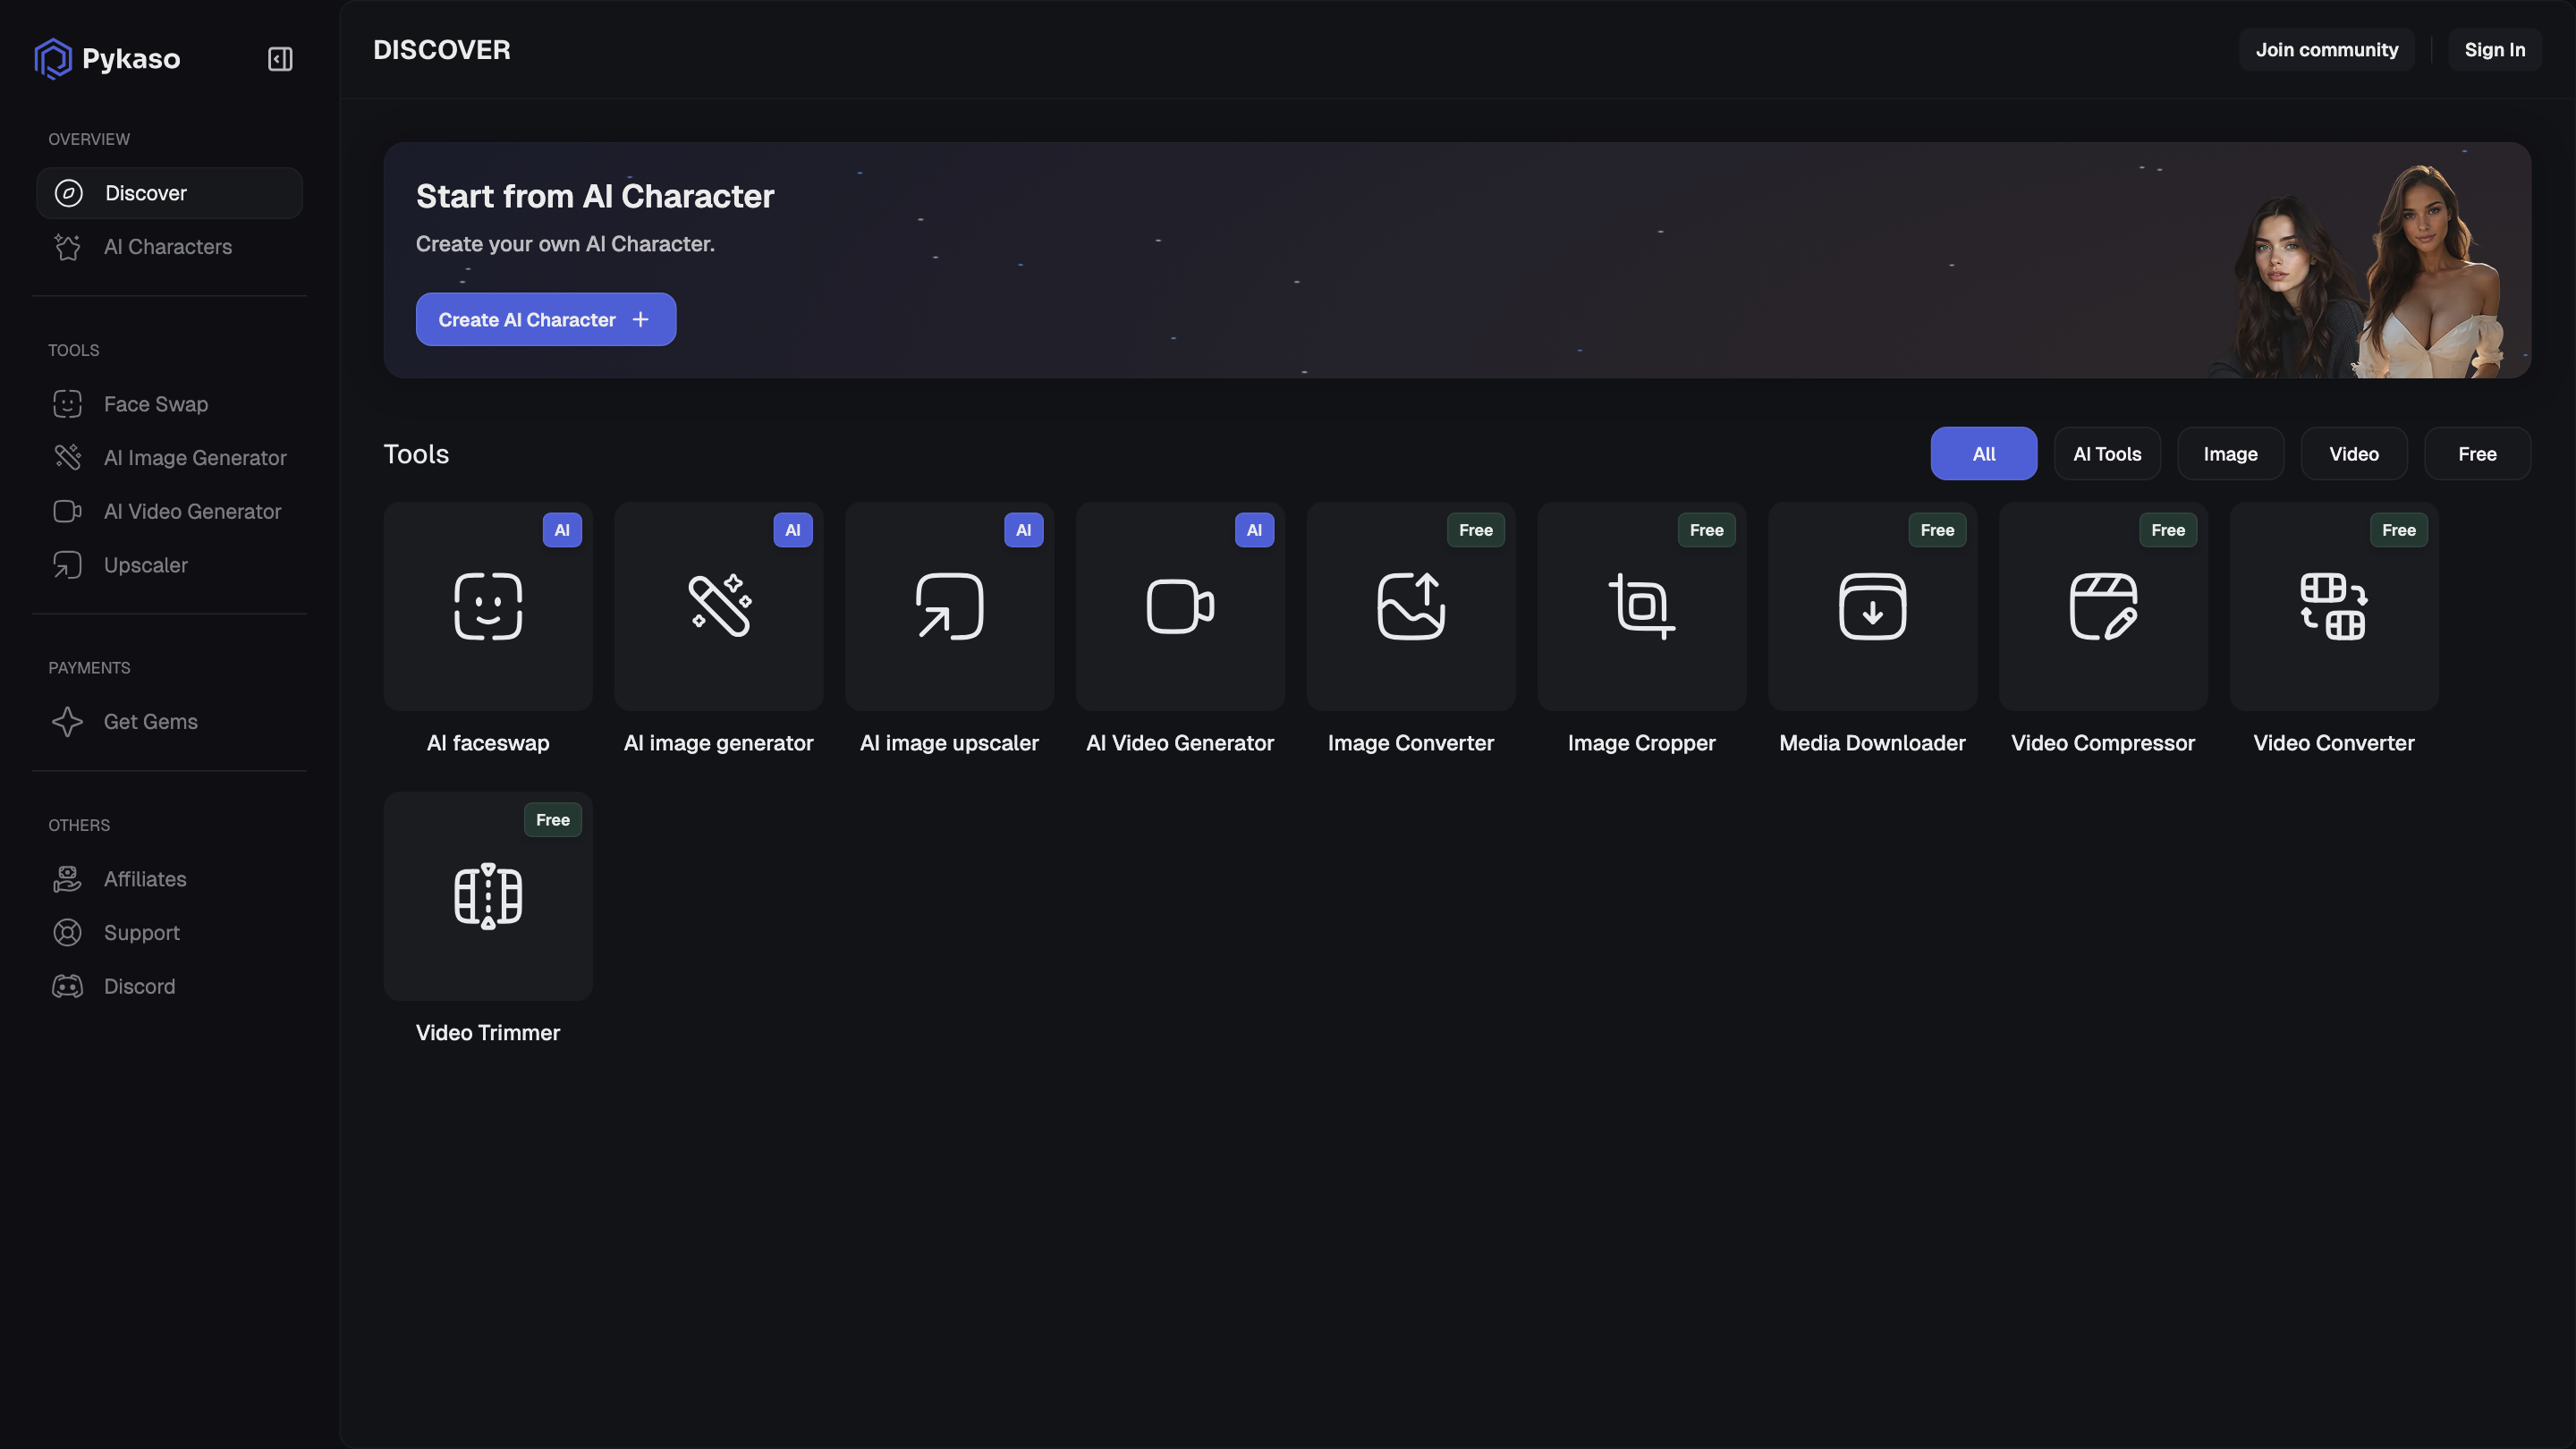Open the Media Downloader tool icon
This screenshot has height=1449, width=2576.
pyautogui.click(x=1872, y=606)
